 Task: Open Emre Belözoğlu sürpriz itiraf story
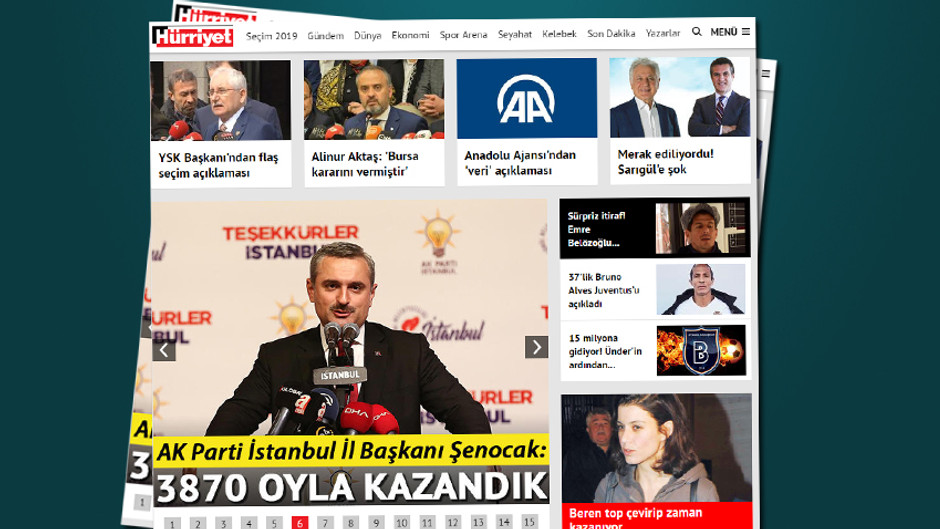pos(594,228)
